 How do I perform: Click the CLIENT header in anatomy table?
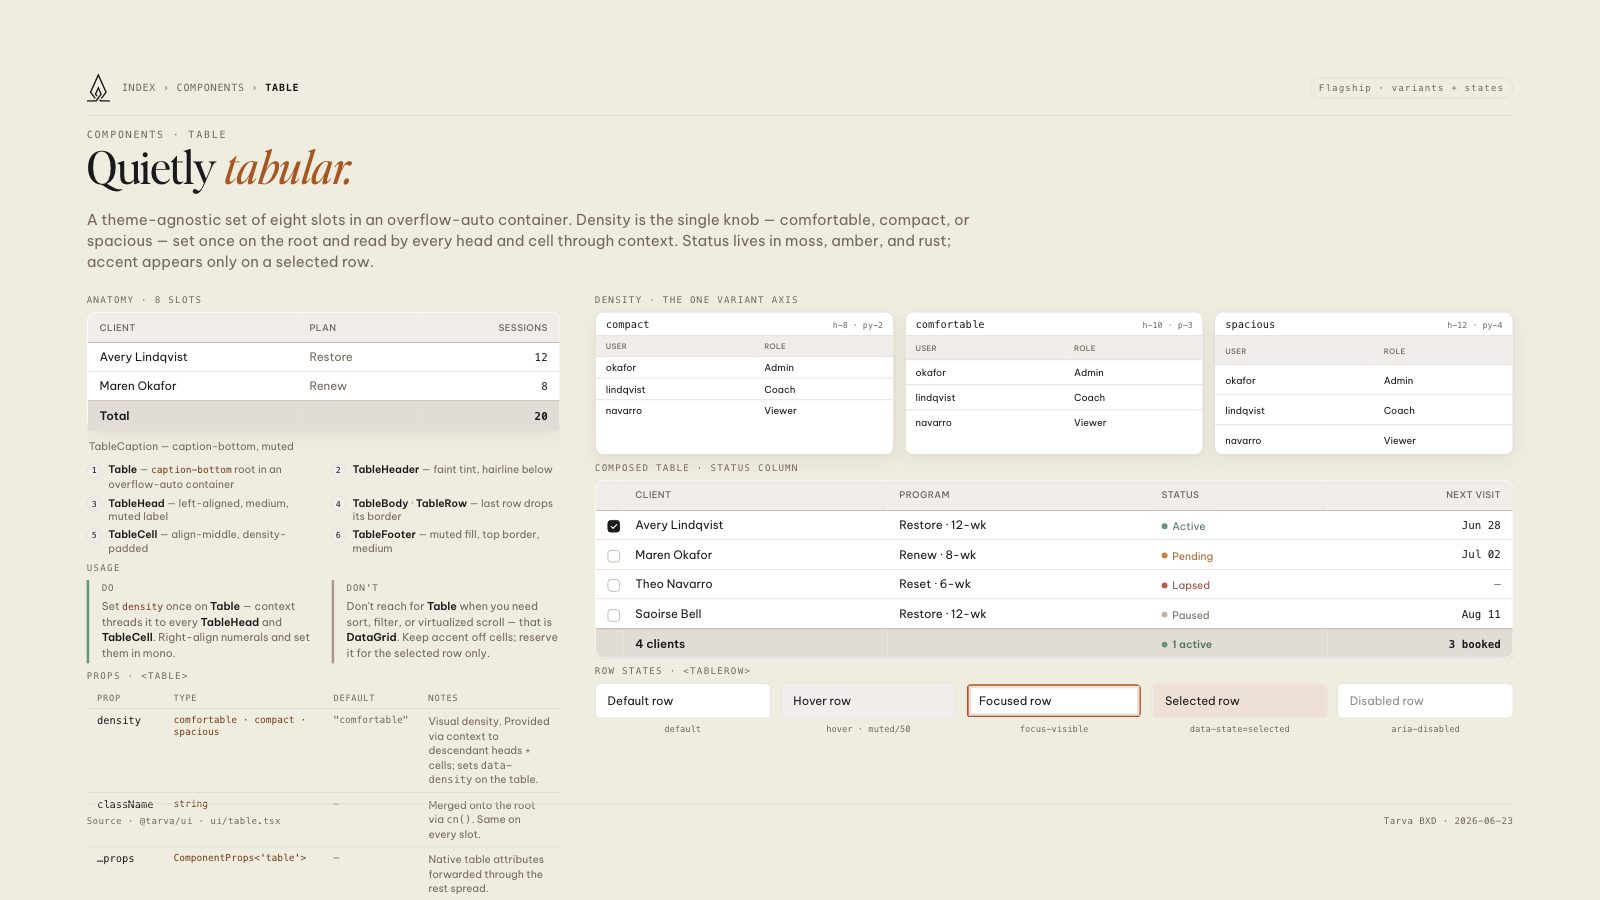[x=117, y=328]
